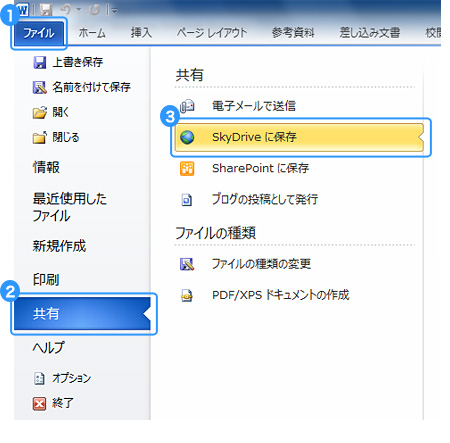Screen dimensions: 450x443
Task: Click the SkyDrive に保存 button
Action: pos(299,137)
